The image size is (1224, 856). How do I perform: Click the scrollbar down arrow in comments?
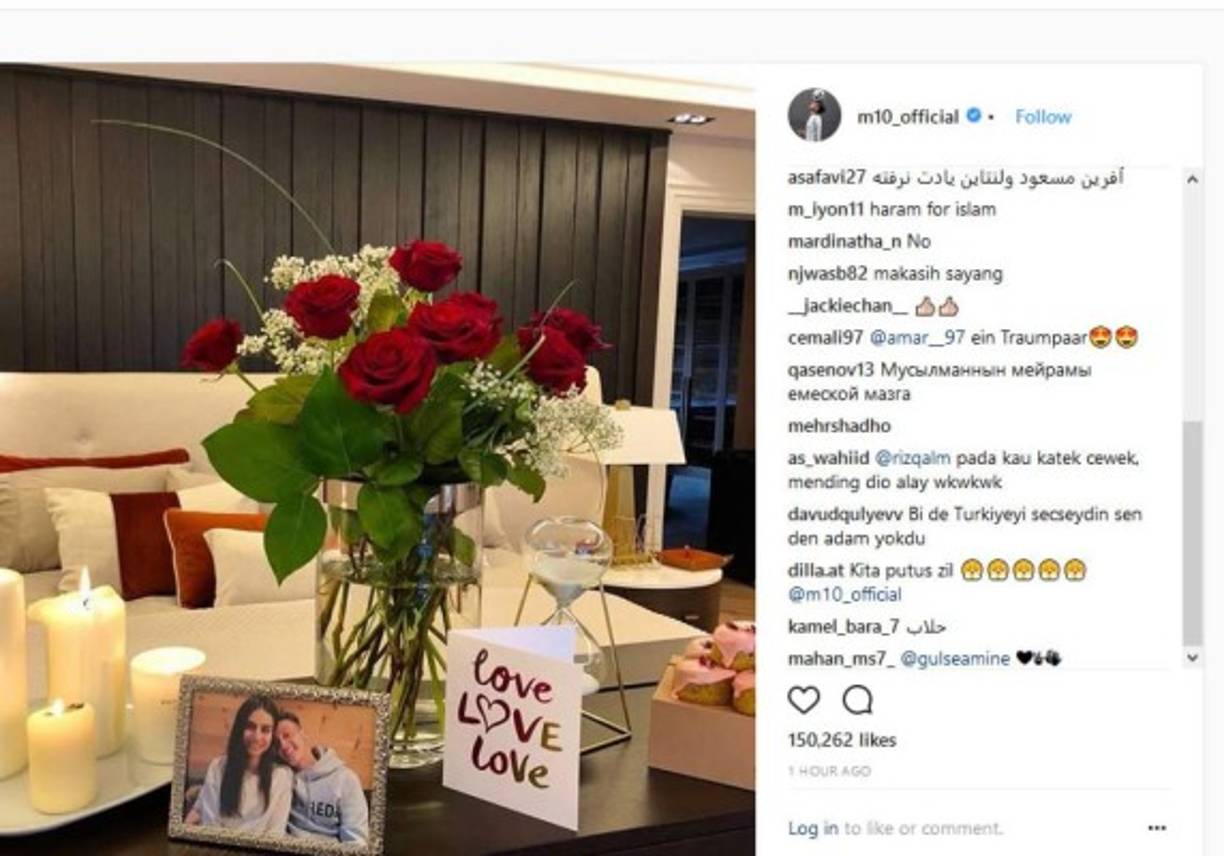click(x=1192, y=658)
